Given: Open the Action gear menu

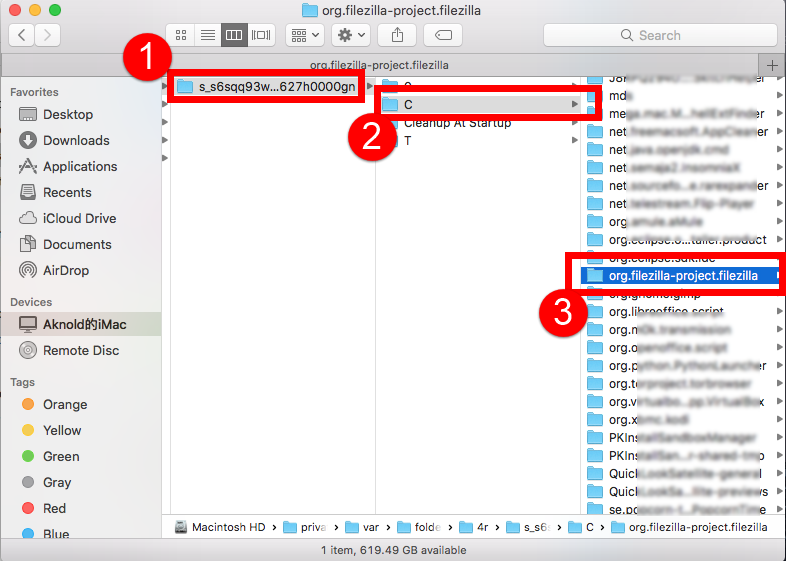Looking at the screenshot, I should (351, 35).
